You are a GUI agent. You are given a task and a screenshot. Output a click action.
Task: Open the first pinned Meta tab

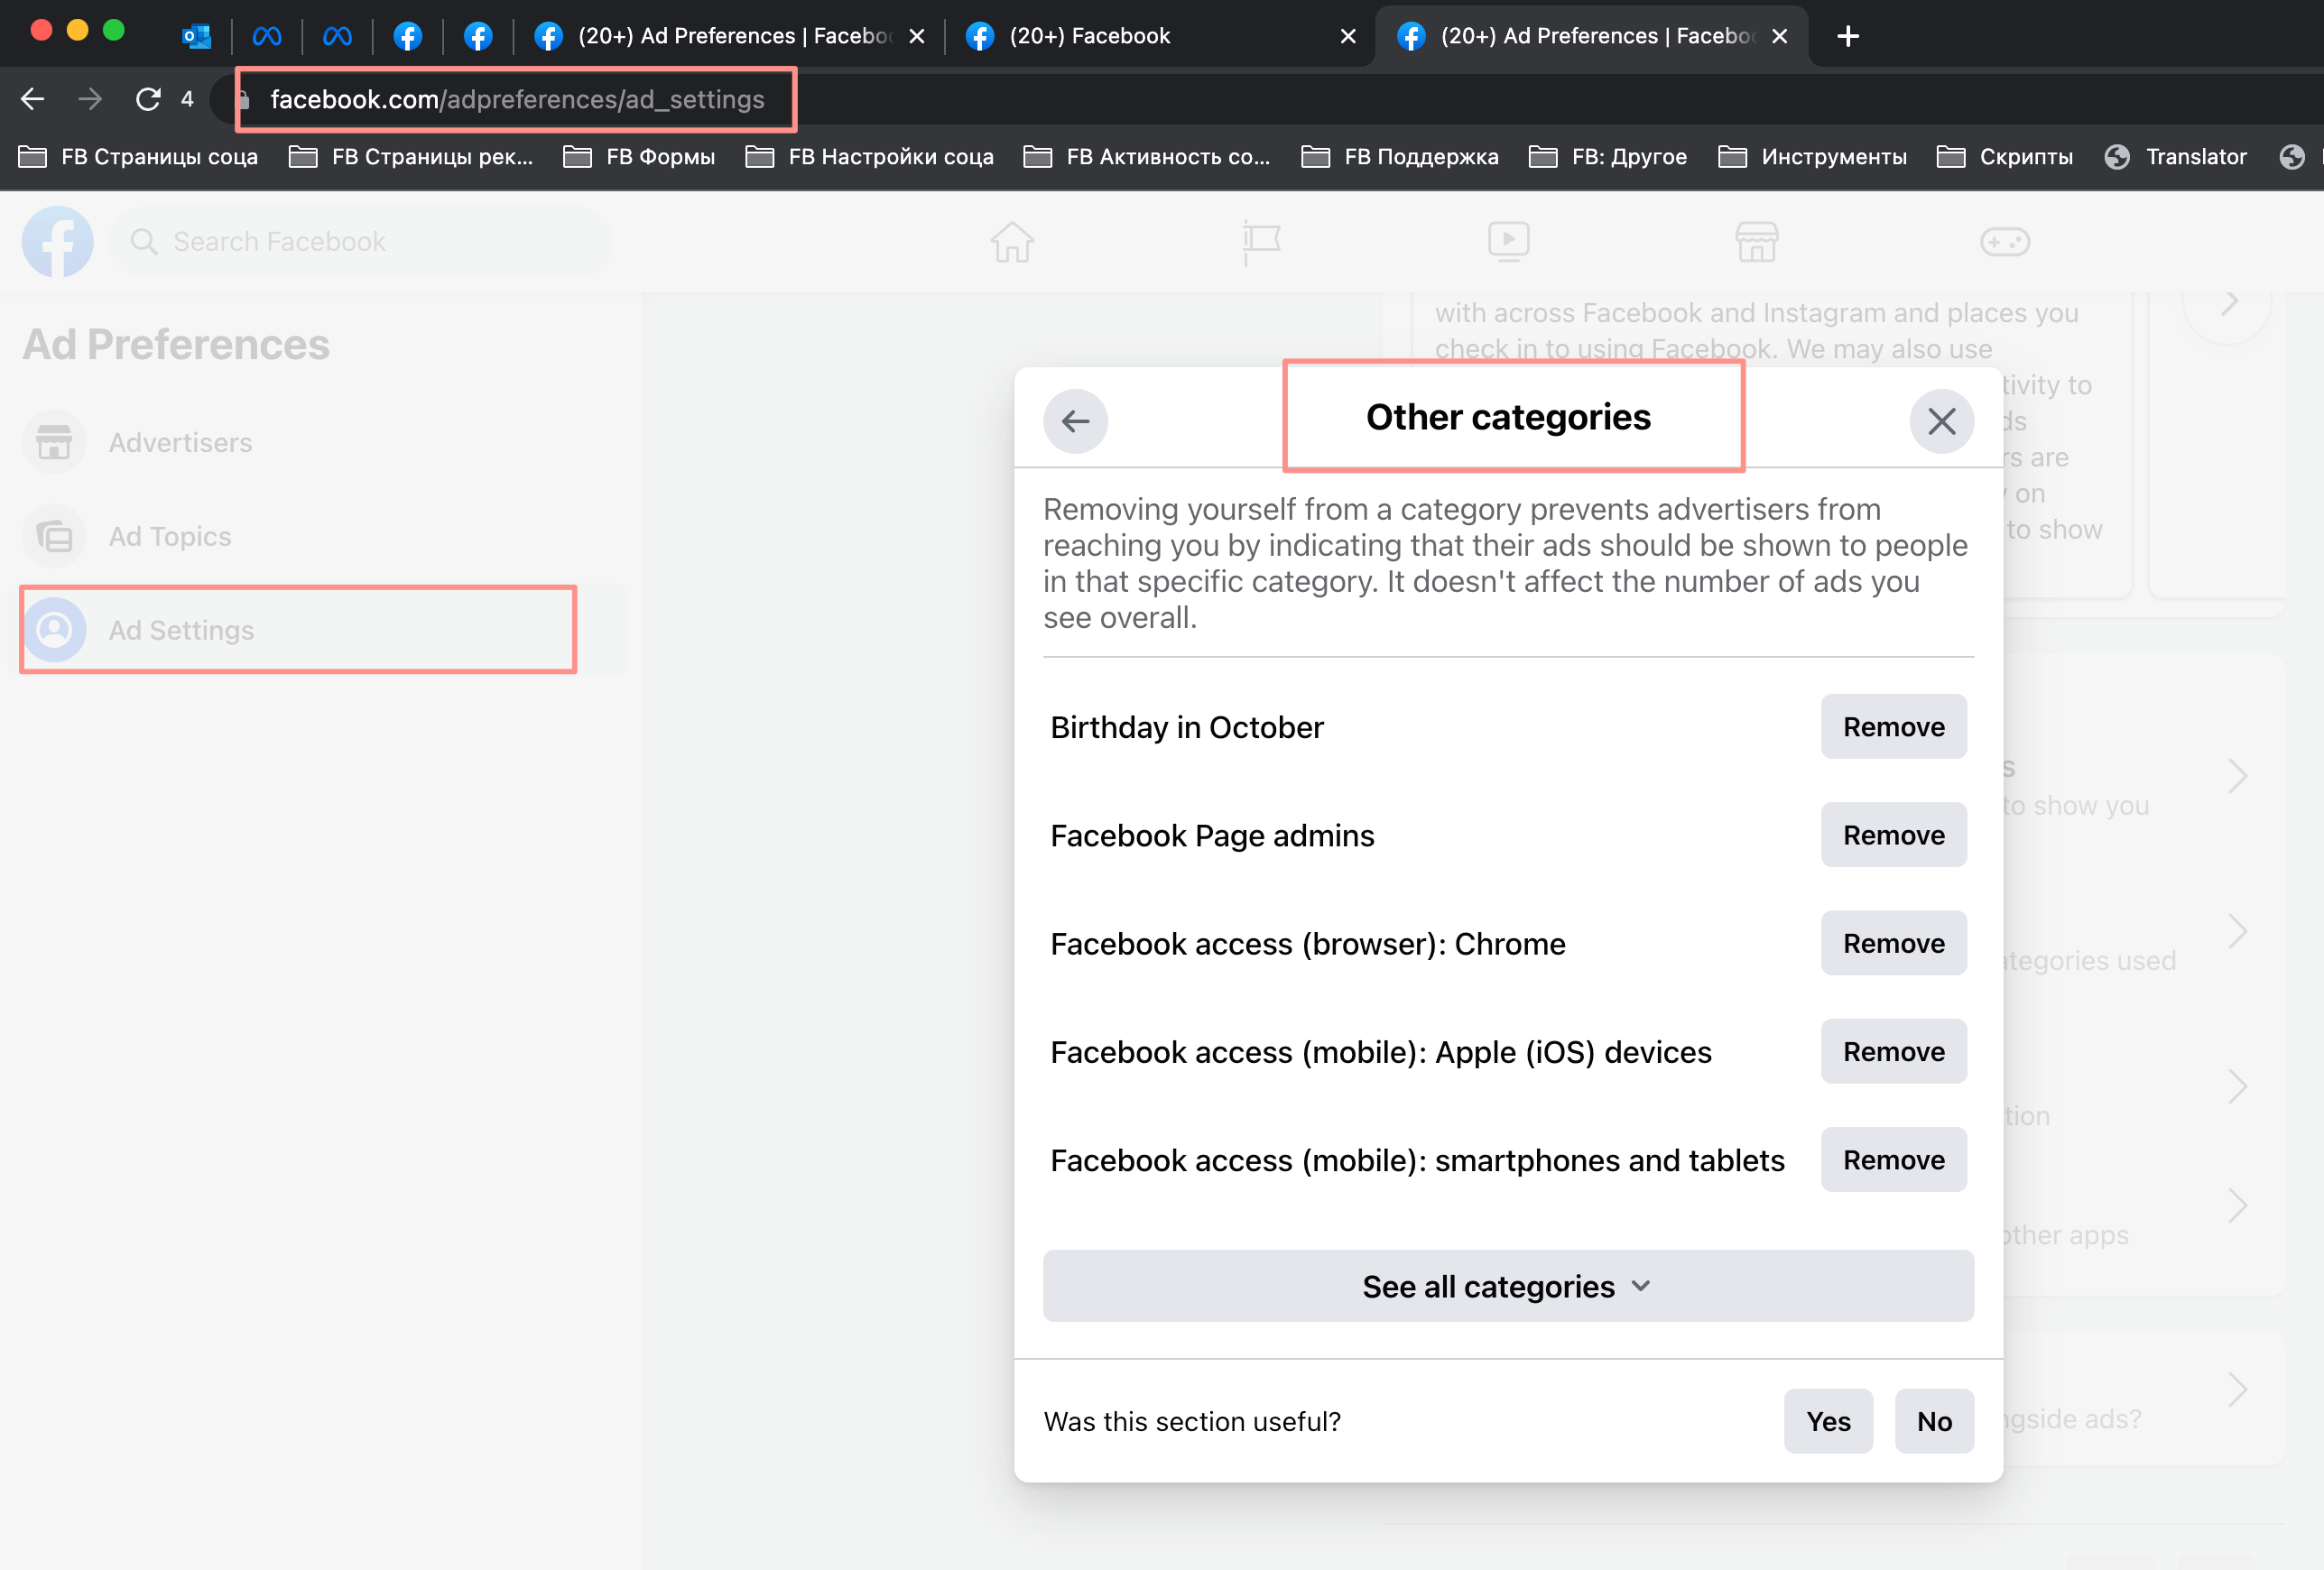click(267, 36)
